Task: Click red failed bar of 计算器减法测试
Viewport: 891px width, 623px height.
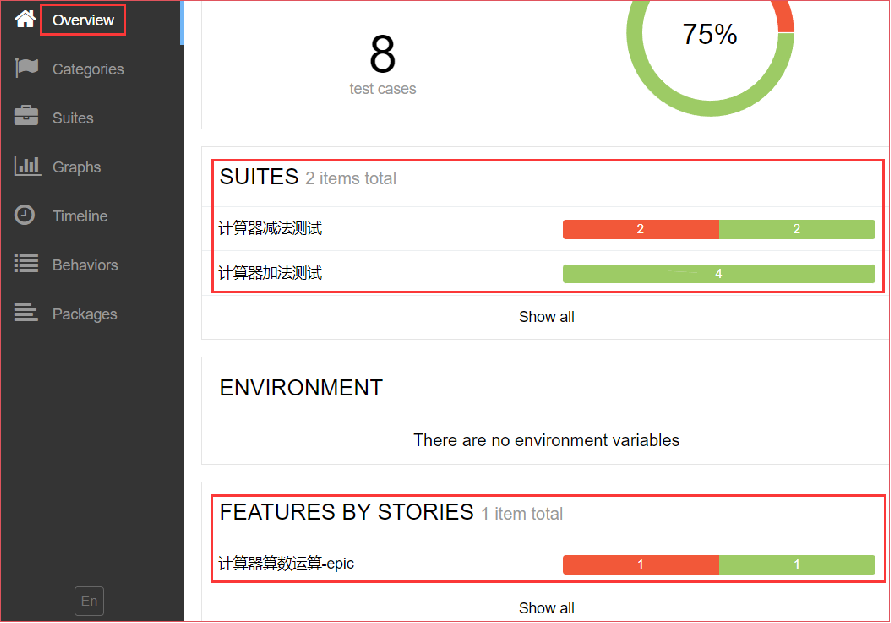Action: [640, 229]
